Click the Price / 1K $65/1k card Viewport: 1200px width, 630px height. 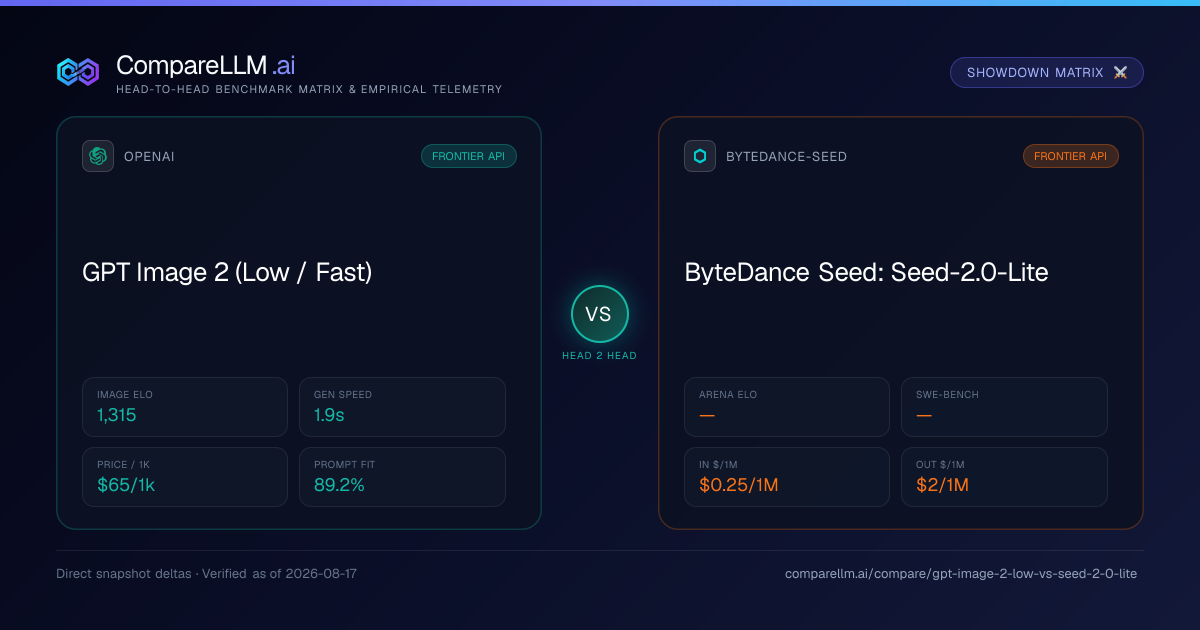coord(185,477)
